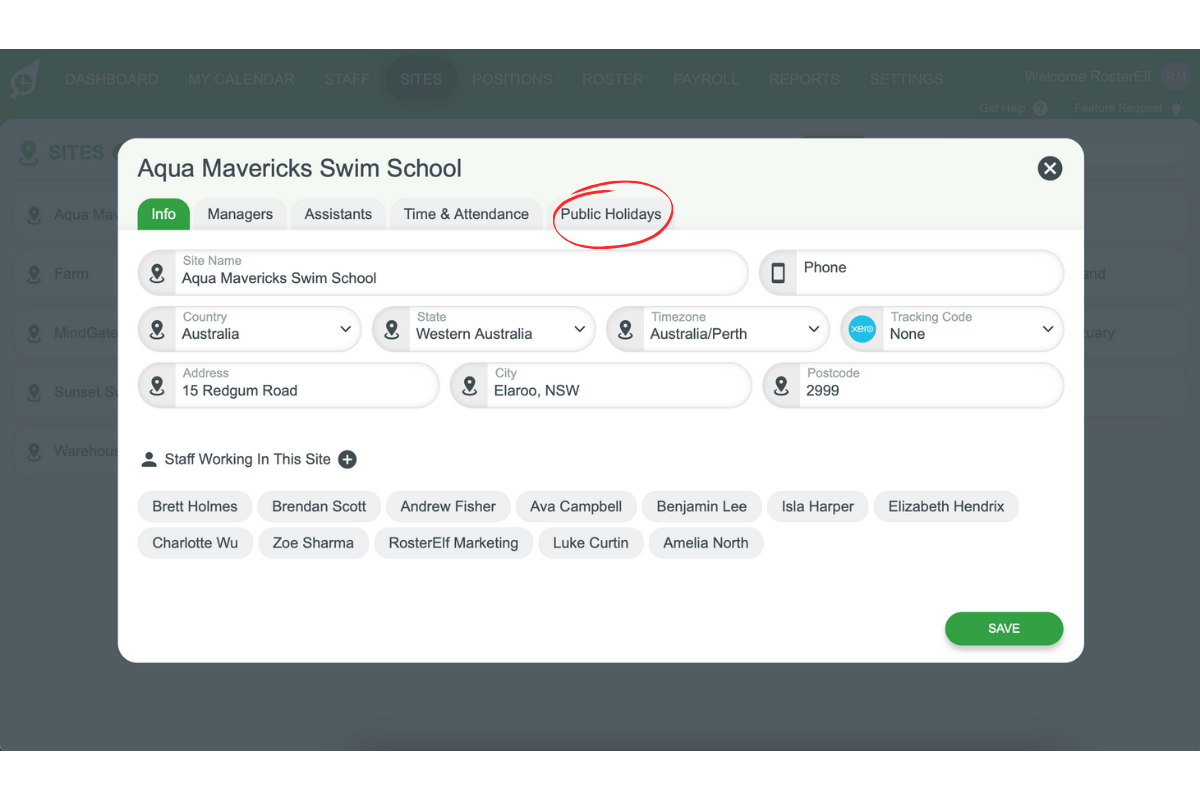Click the RosterElf logo in the navigation bar
This screenshot has width=1200, height=800.
pos(24,79)
